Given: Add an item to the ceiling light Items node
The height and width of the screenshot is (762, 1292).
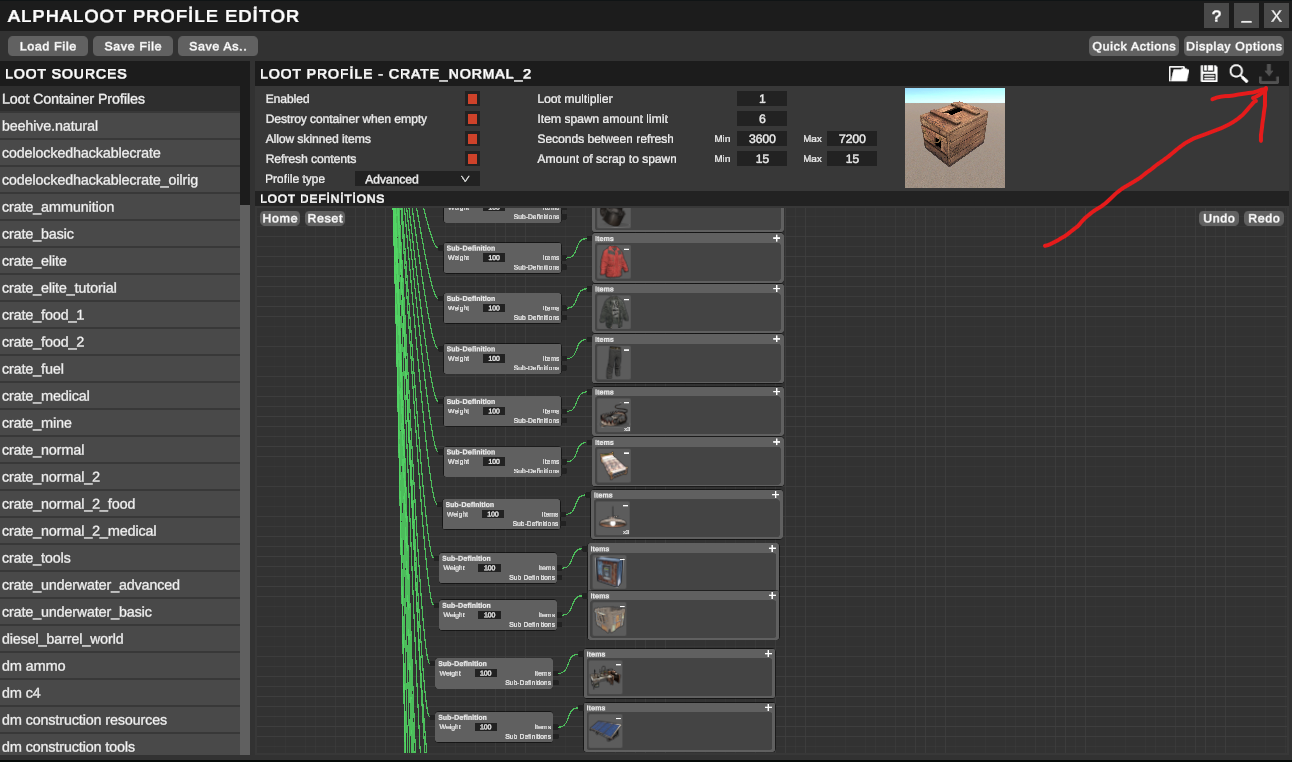Looking at the screenshot, I should point(776,494).
